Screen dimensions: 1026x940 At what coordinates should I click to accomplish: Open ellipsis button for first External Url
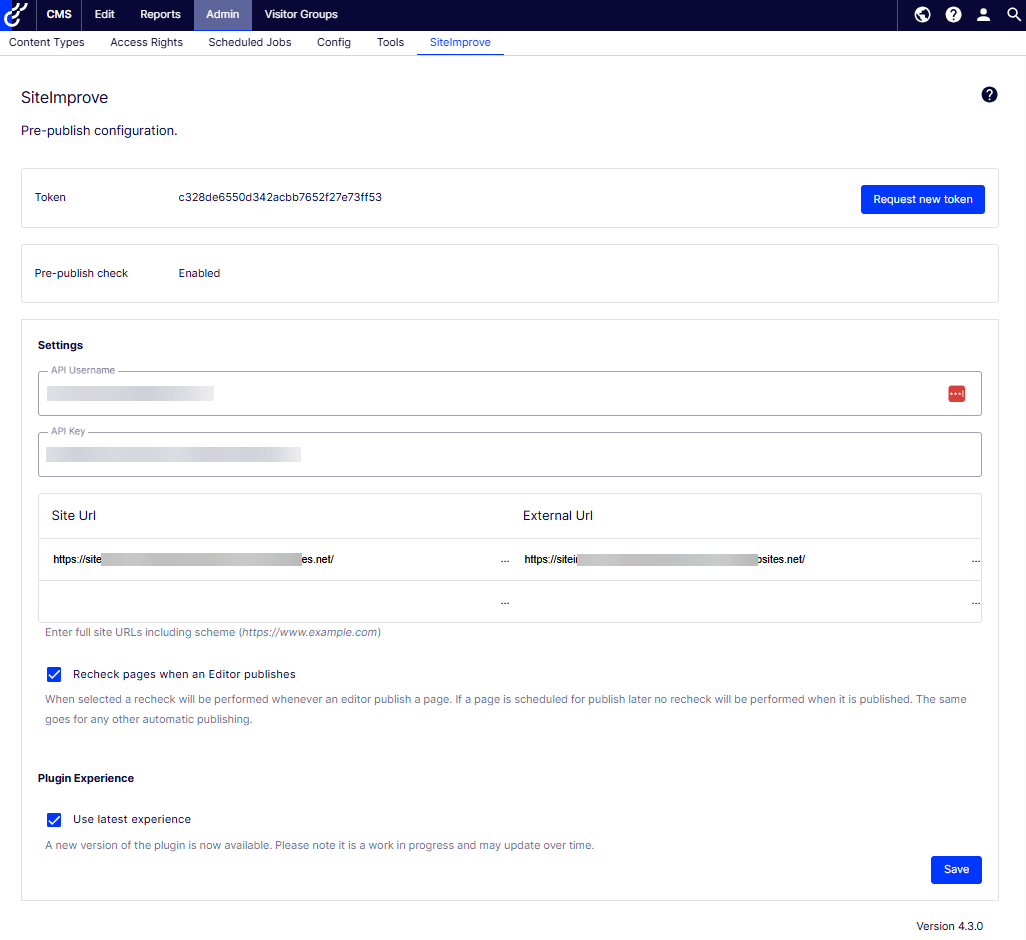point(975,560)
